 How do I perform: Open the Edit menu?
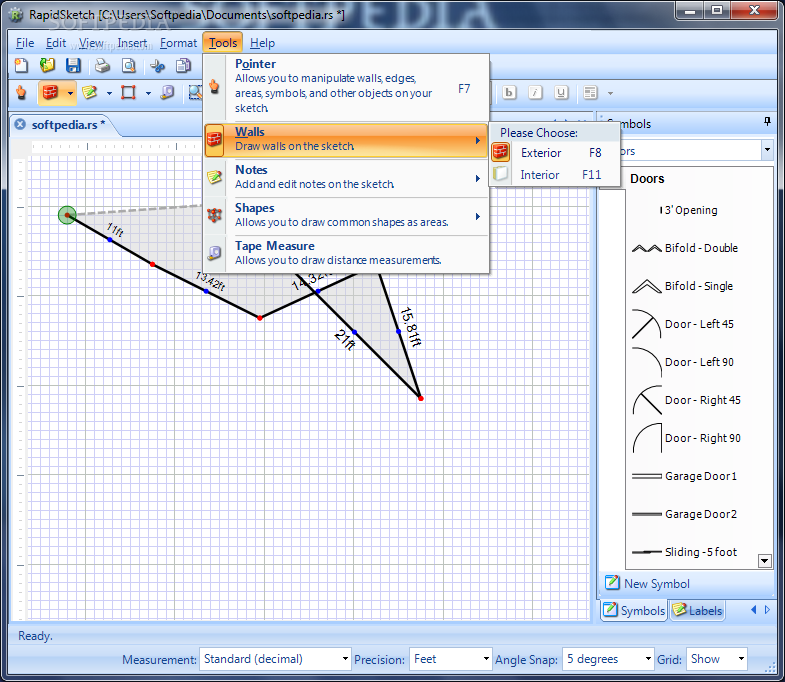point(56,43)
